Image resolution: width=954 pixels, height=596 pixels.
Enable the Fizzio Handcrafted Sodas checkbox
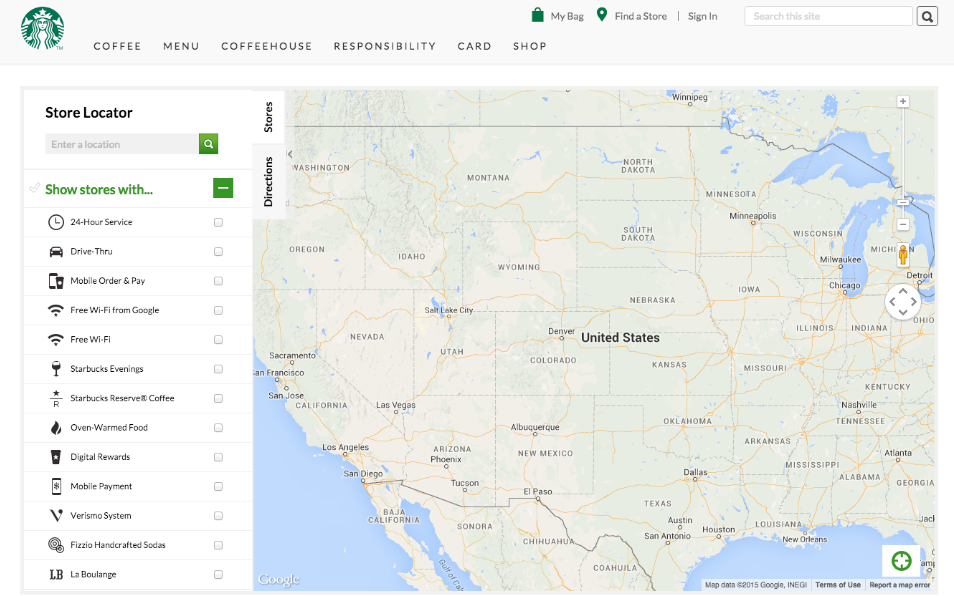point(218,545)
